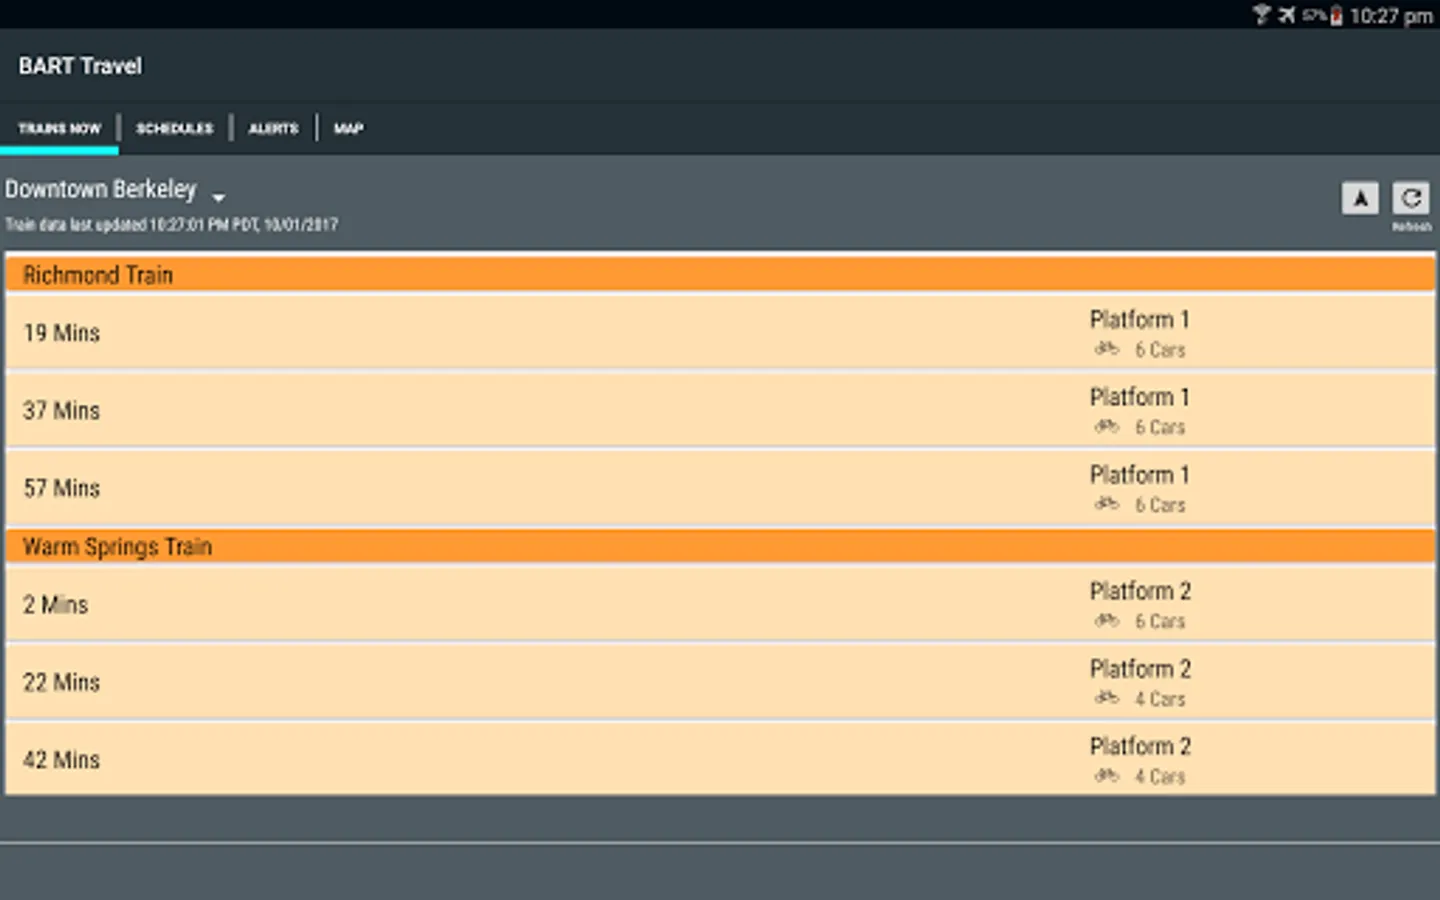
Task: Click the bike icon in 2 Mins row
Action: click(x=1106, y=621)
